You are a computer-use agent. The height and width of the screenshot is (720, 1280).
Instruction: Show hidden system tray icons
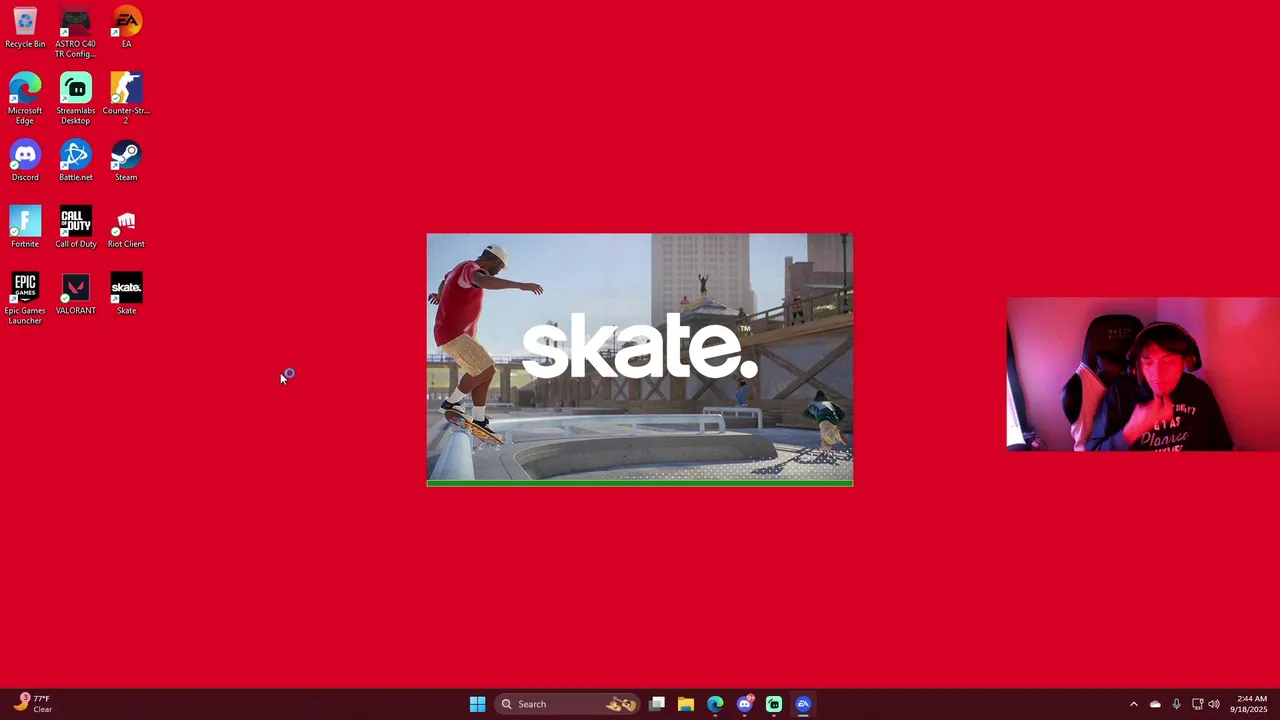point(1133,704)
